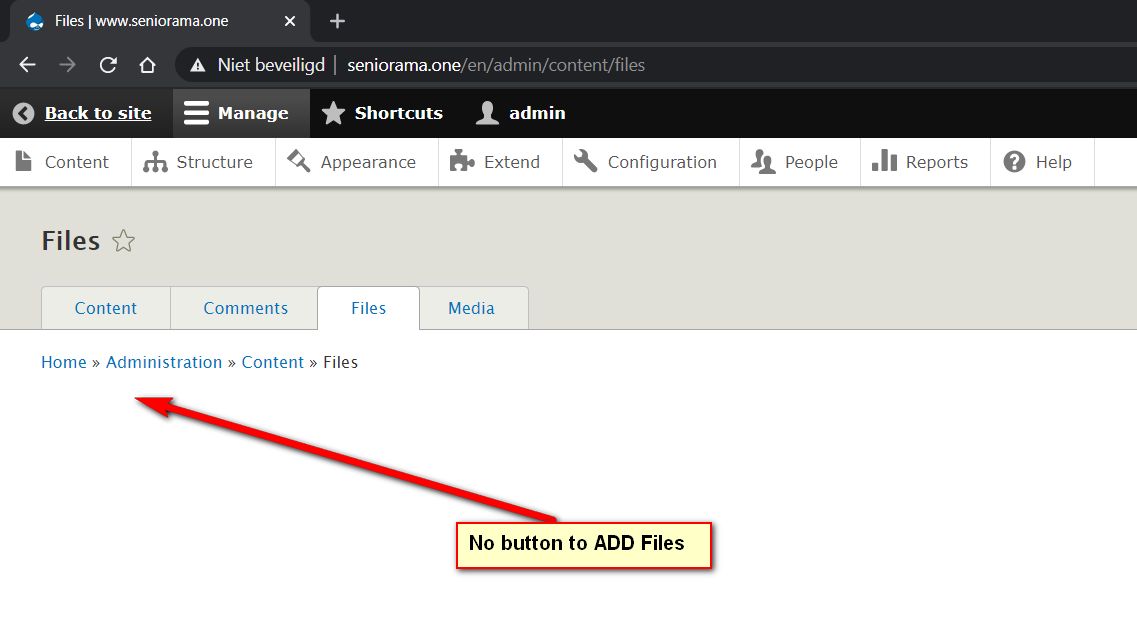Add Files page to shortcuts star
Viewport: 1137px width, 635px height.
(124, 241)
